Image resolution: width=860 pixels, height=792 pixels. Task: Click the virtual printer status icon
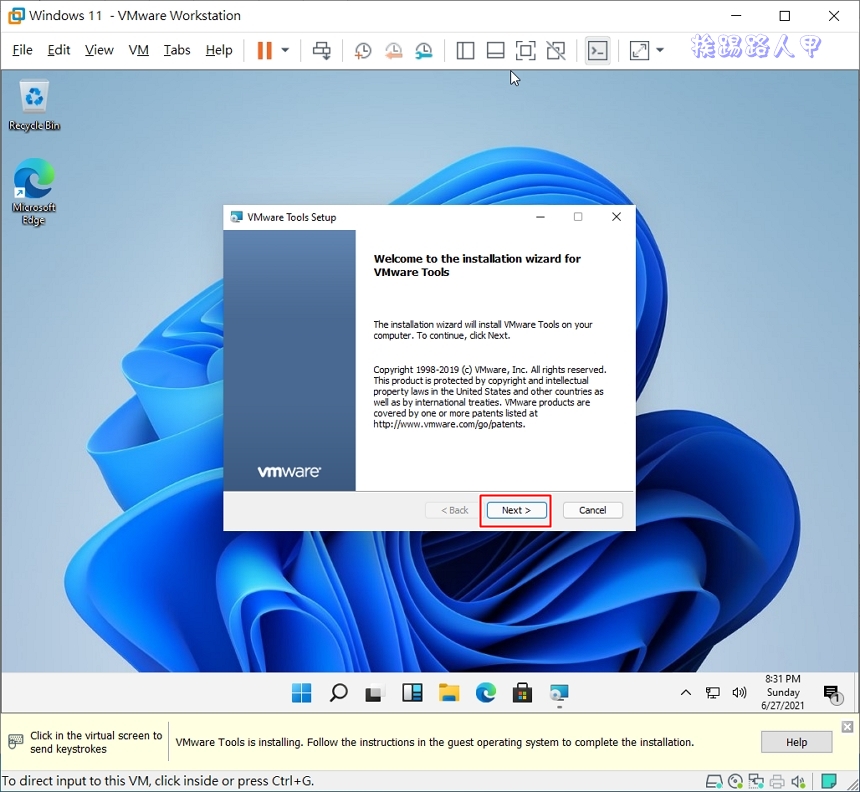[777, 781]
